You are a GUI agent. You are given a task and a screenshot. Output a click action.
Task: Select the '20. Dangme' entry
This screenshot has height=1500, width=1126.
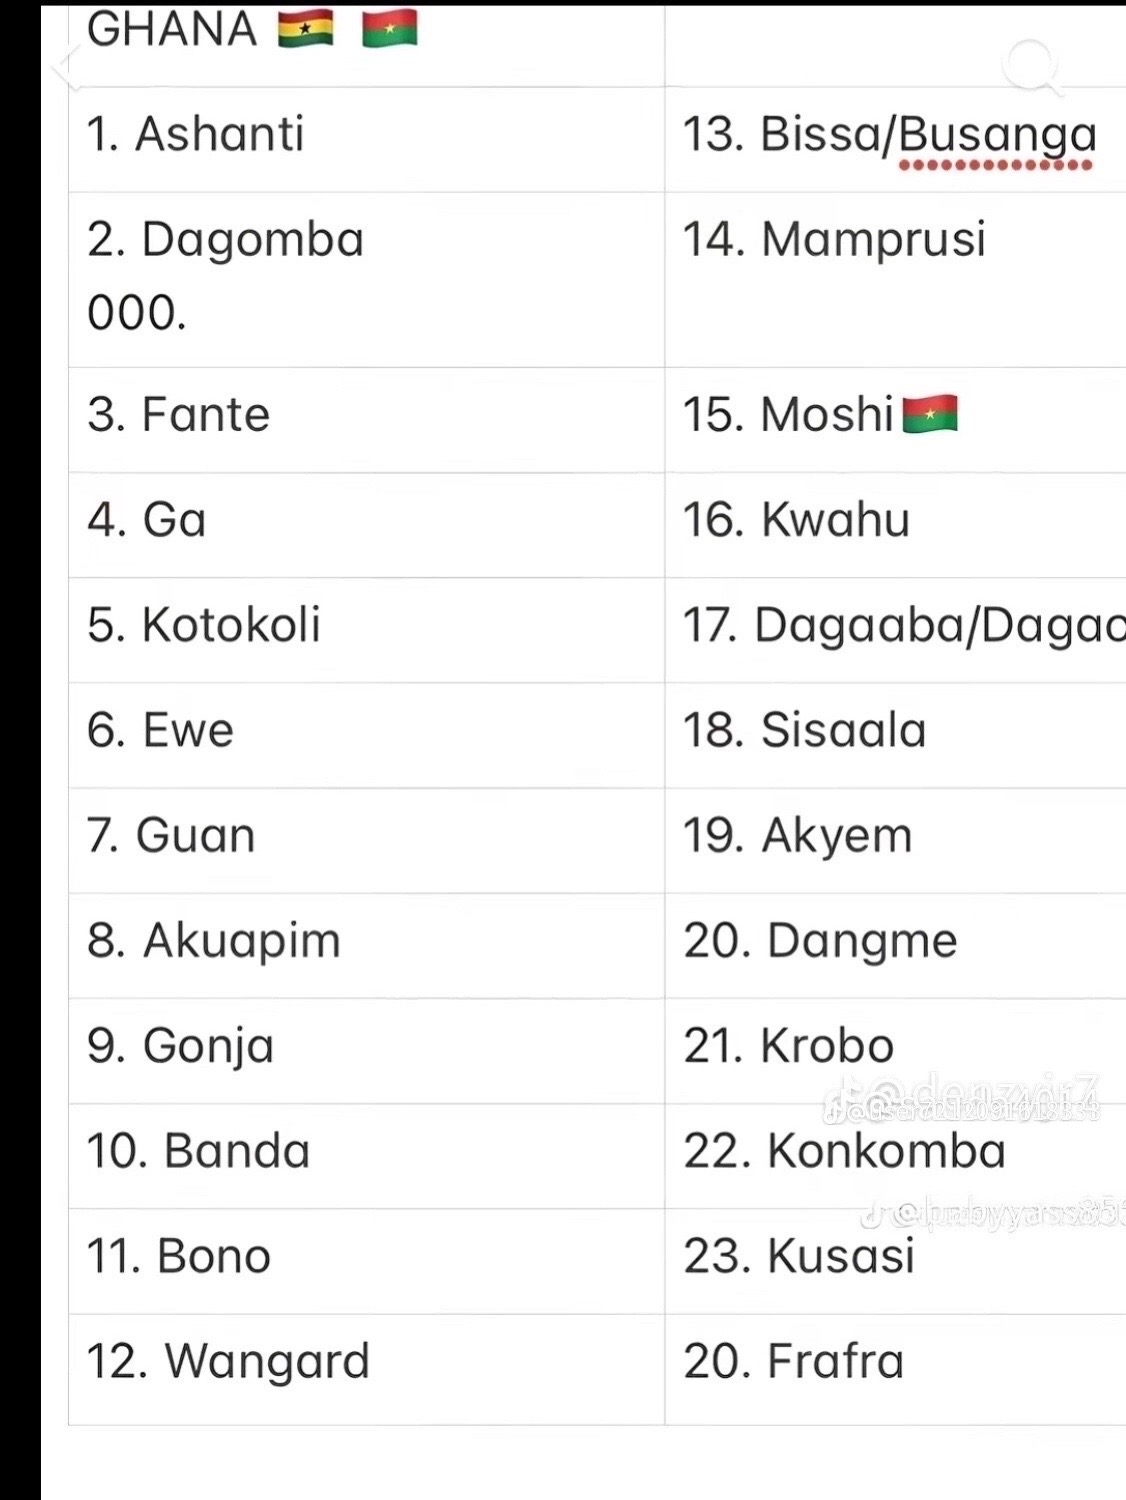coord(820,941)
